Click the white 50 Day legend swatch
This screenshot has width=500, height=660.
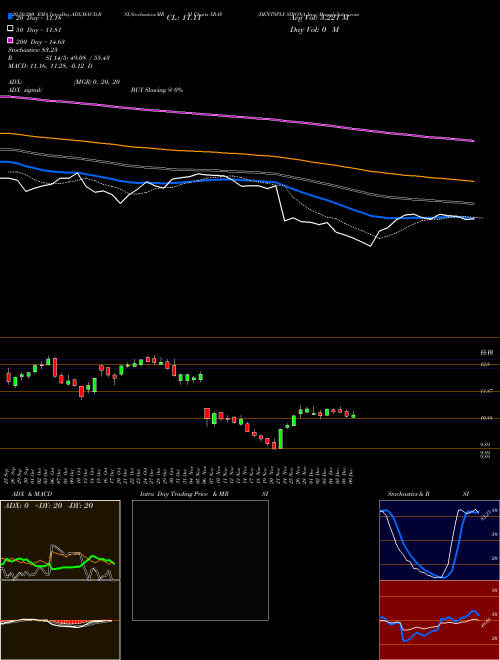pos(10,29)
